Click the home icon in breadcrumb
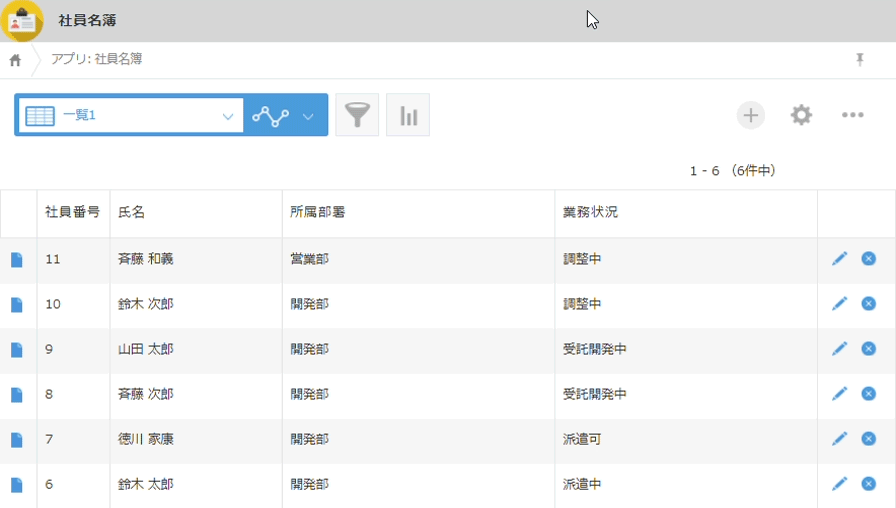The image size is (896, 508). pos(15,60)
